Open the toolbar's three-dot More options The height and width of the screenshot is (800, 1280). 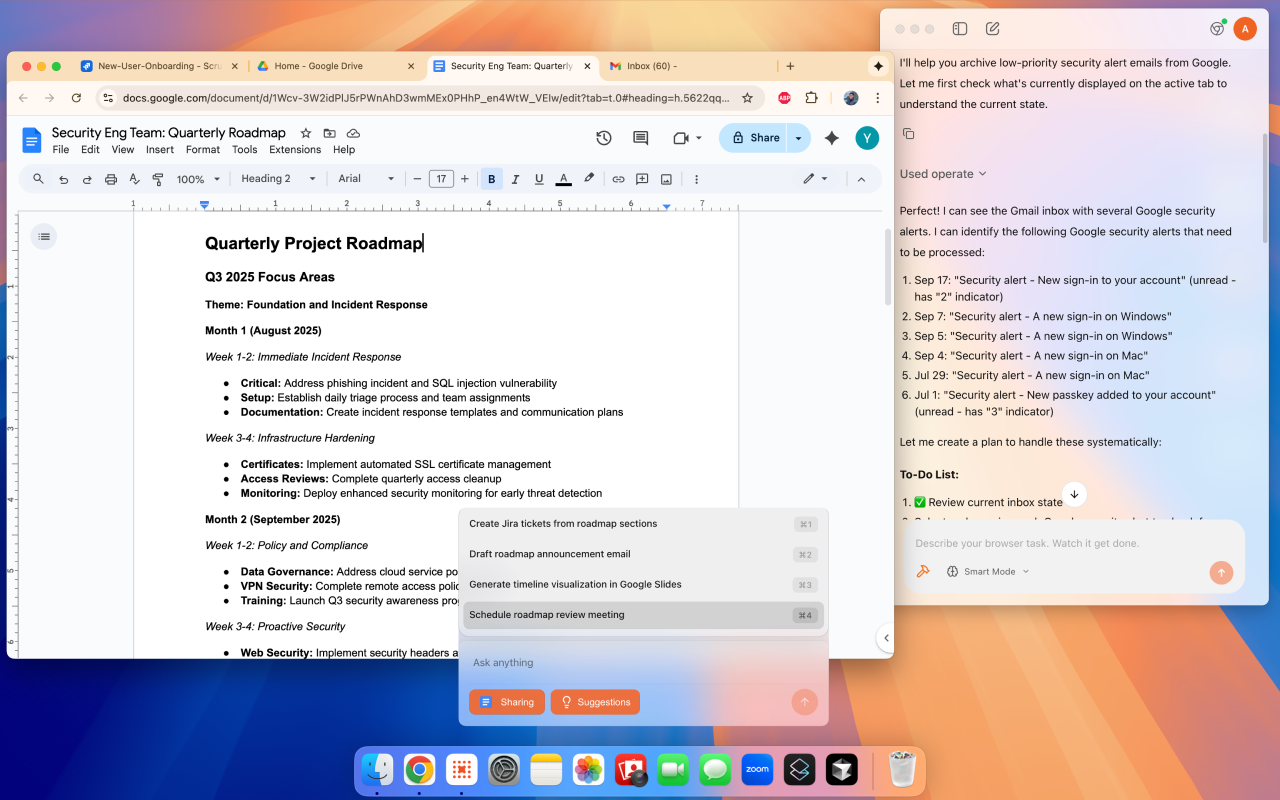pyautogui.click(x=697, y=179)
